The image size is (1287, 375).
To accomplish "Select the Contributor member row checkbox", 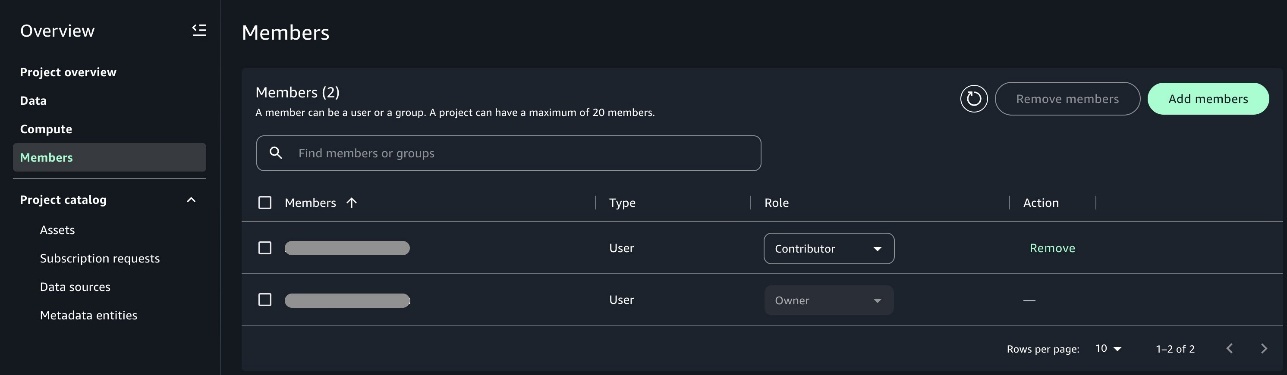I will 265,248.
